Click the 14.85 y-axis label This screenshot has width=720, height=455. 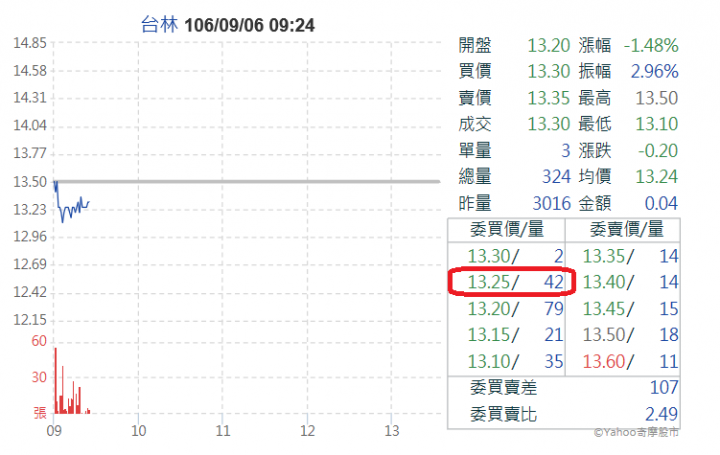pyautogui.click(x=30, y=43)
